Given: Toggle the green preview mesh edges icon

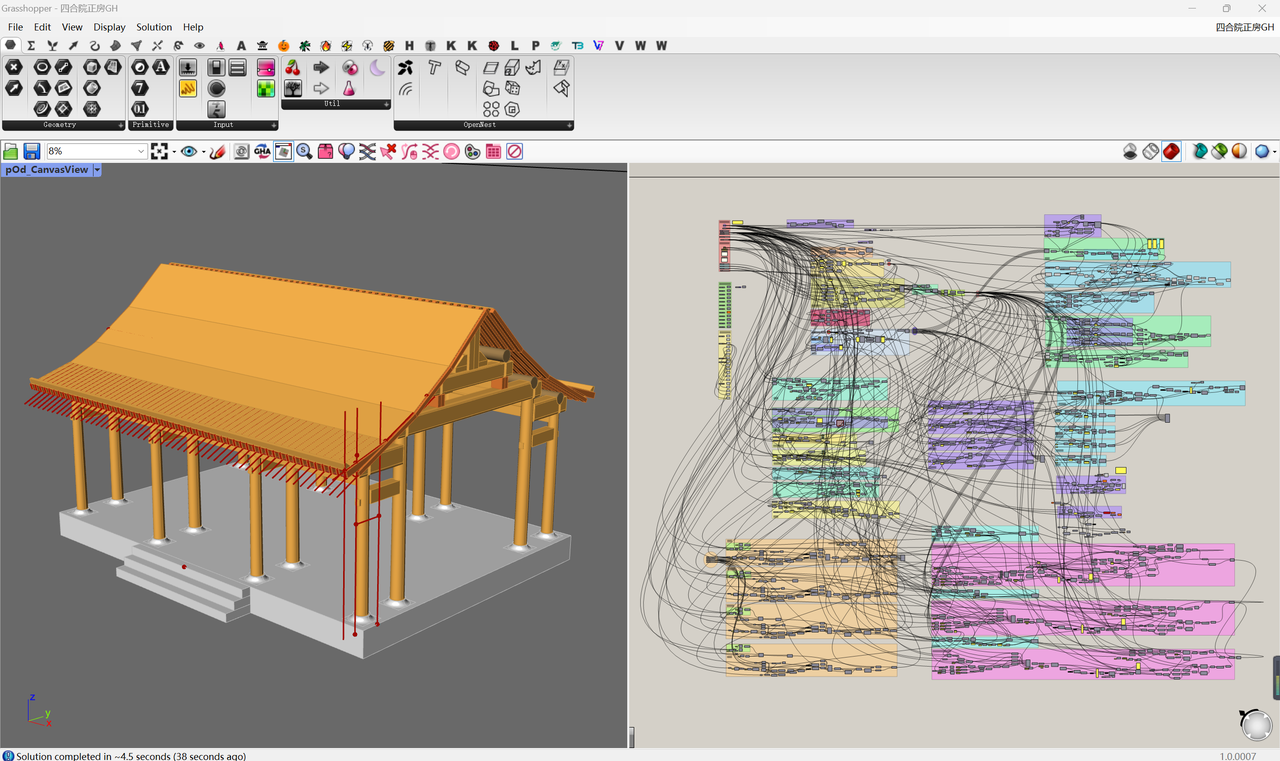Looking at the screenshot, I should coord(1219,151).
